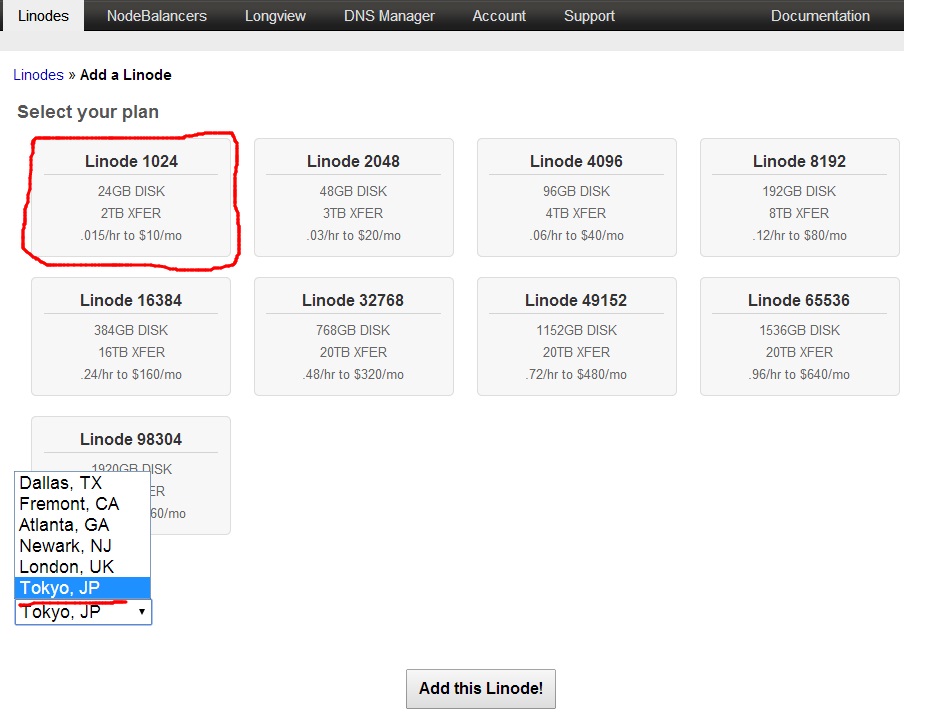Pick highlighted Tokyo, JP list option

[x=82, y=588]
